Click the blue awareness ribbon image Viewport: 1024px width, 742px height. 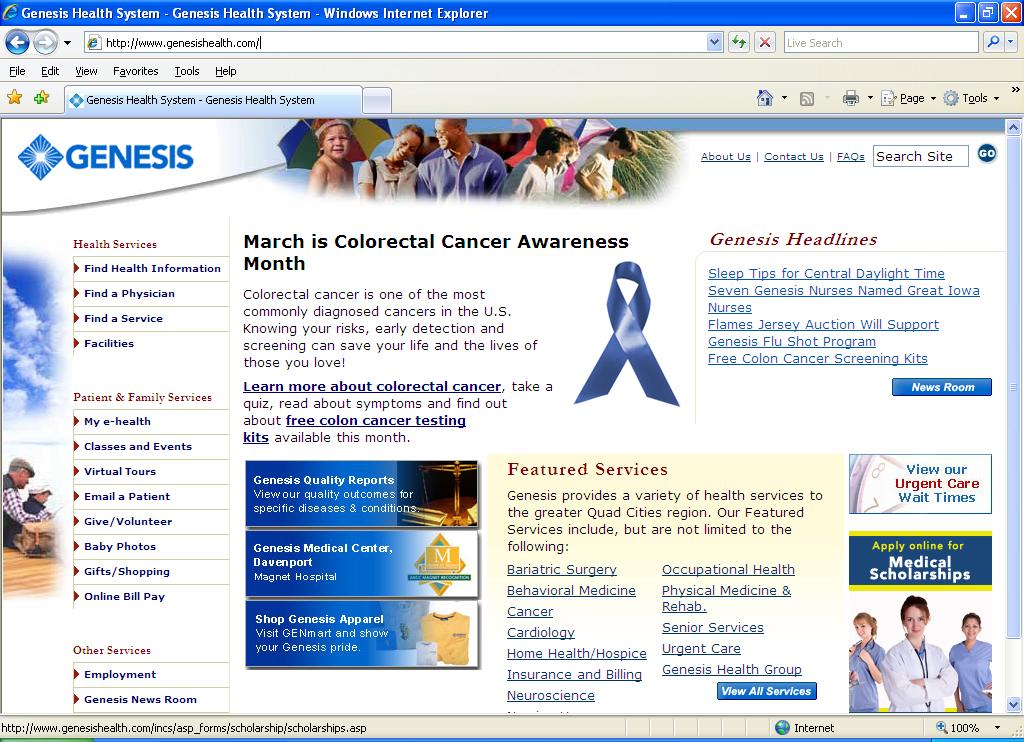[x=628, y=333]
